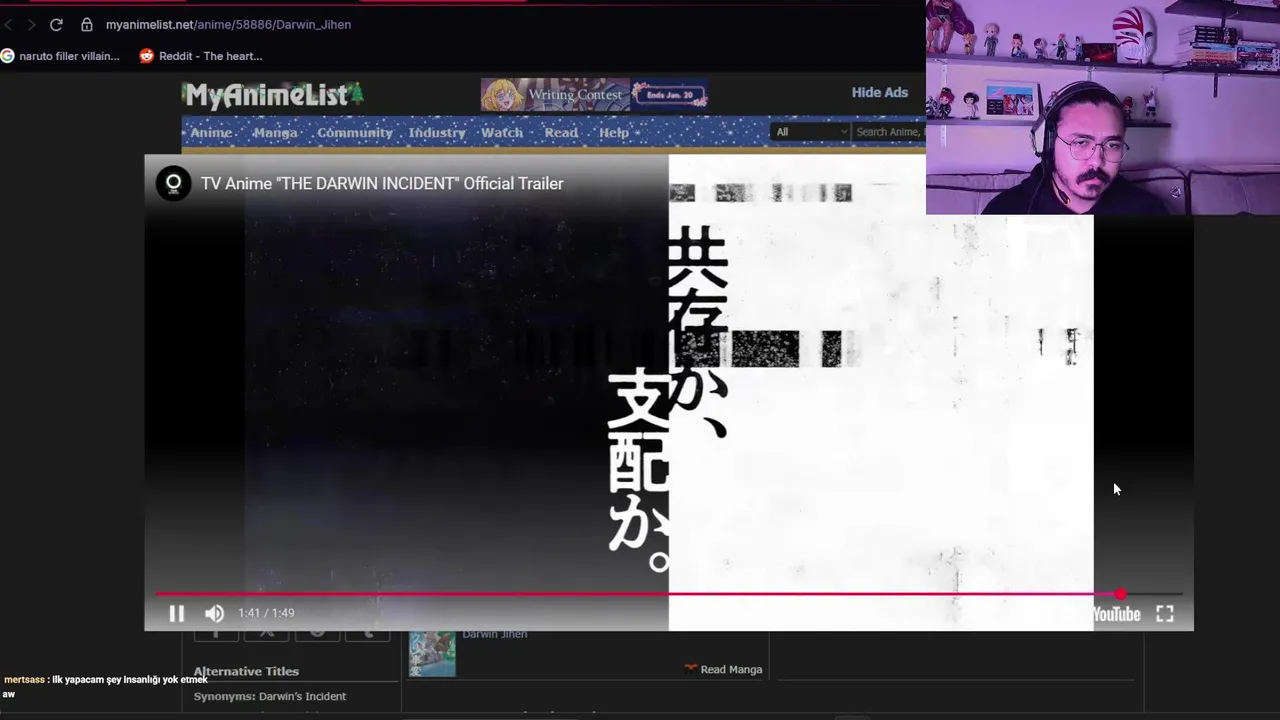Go forward using the browser forward arrow

(x=31, y=24)
